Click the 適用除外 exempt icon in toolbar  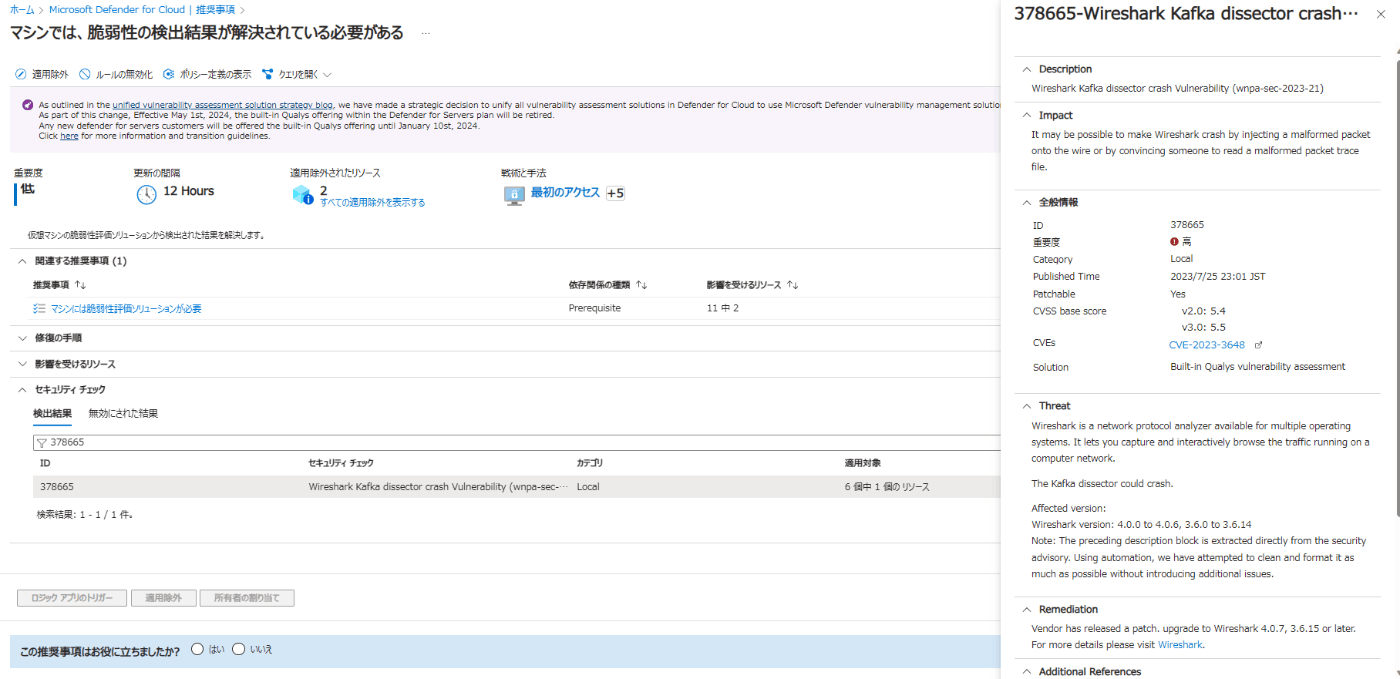pos(21,74)
